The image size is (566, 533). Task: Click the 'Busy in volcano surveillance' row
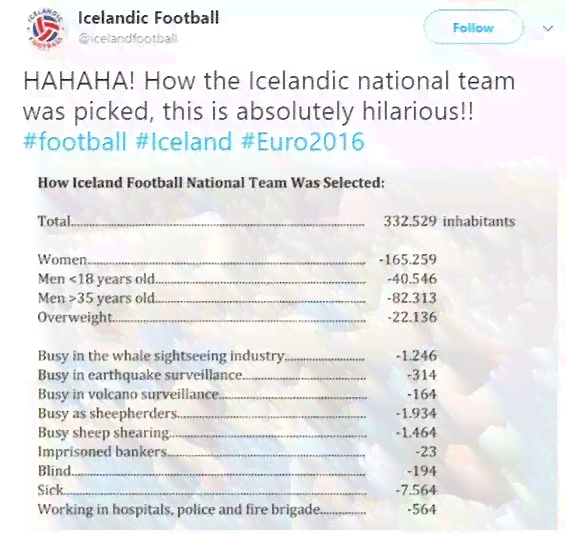[x=237, y=394]
